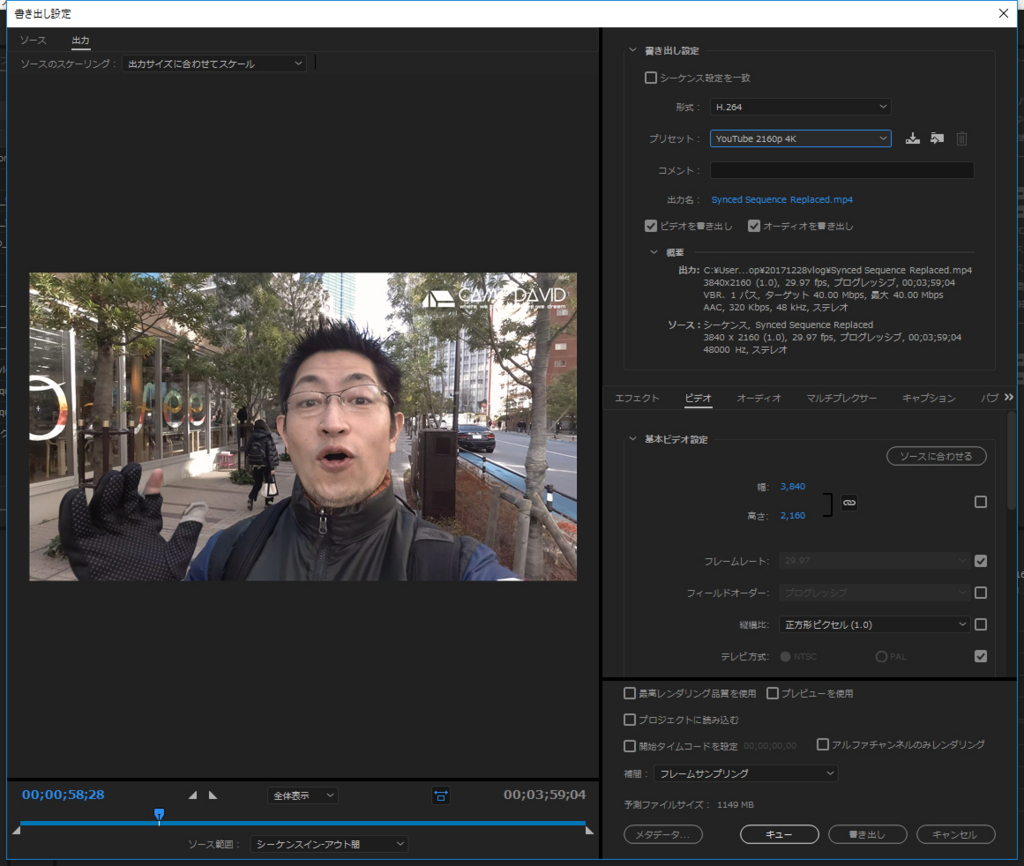Check プロジェクトに読み込む
This screenshot has width=1024, height=866.
(x=630, y=719)
